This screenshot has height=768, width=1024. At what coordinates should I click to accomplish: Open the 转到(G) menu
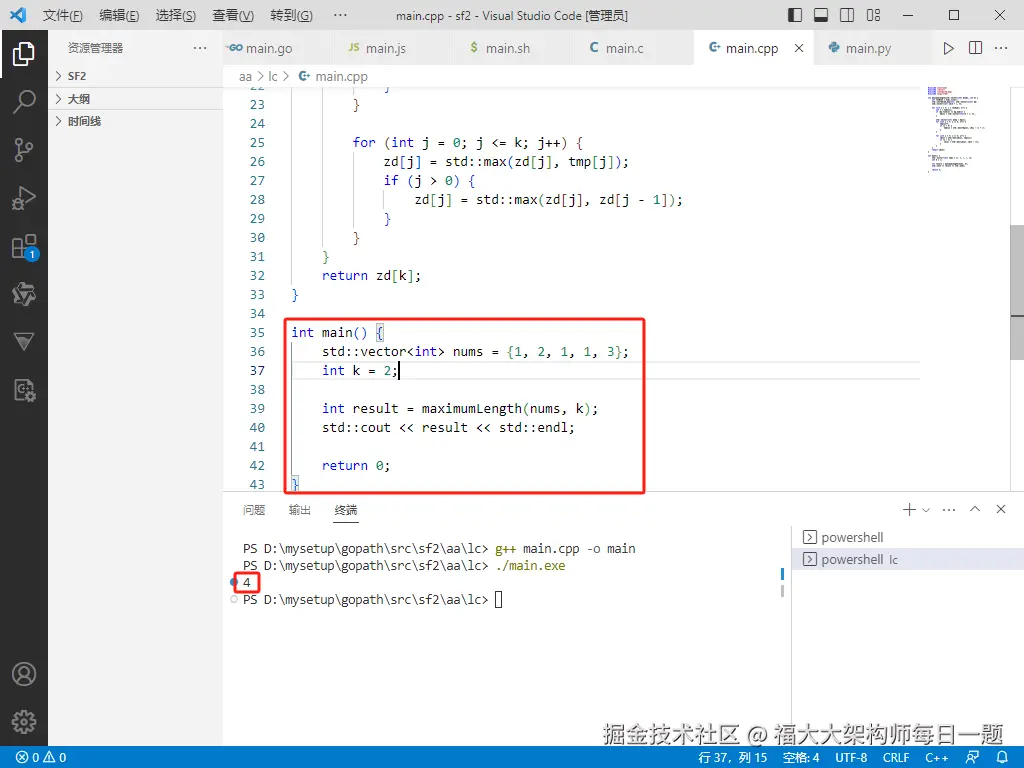click(291, 16)
